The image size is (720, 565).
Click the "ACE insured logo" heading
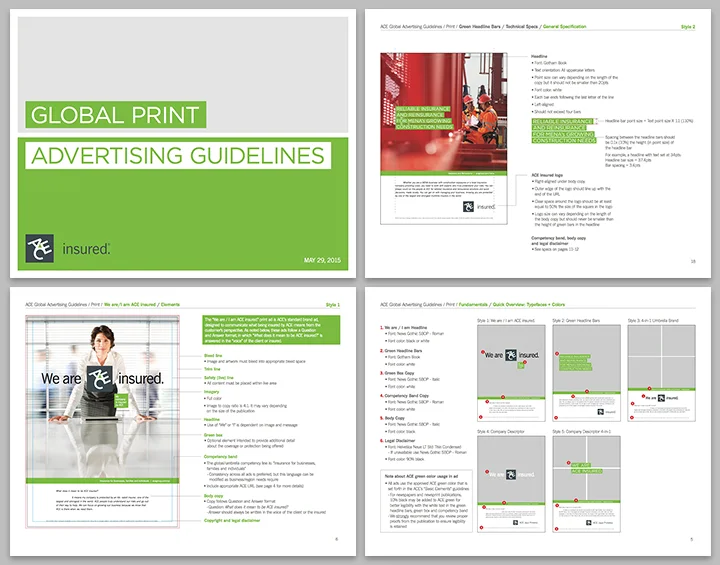pyautogui.click(x=547, y=175)
